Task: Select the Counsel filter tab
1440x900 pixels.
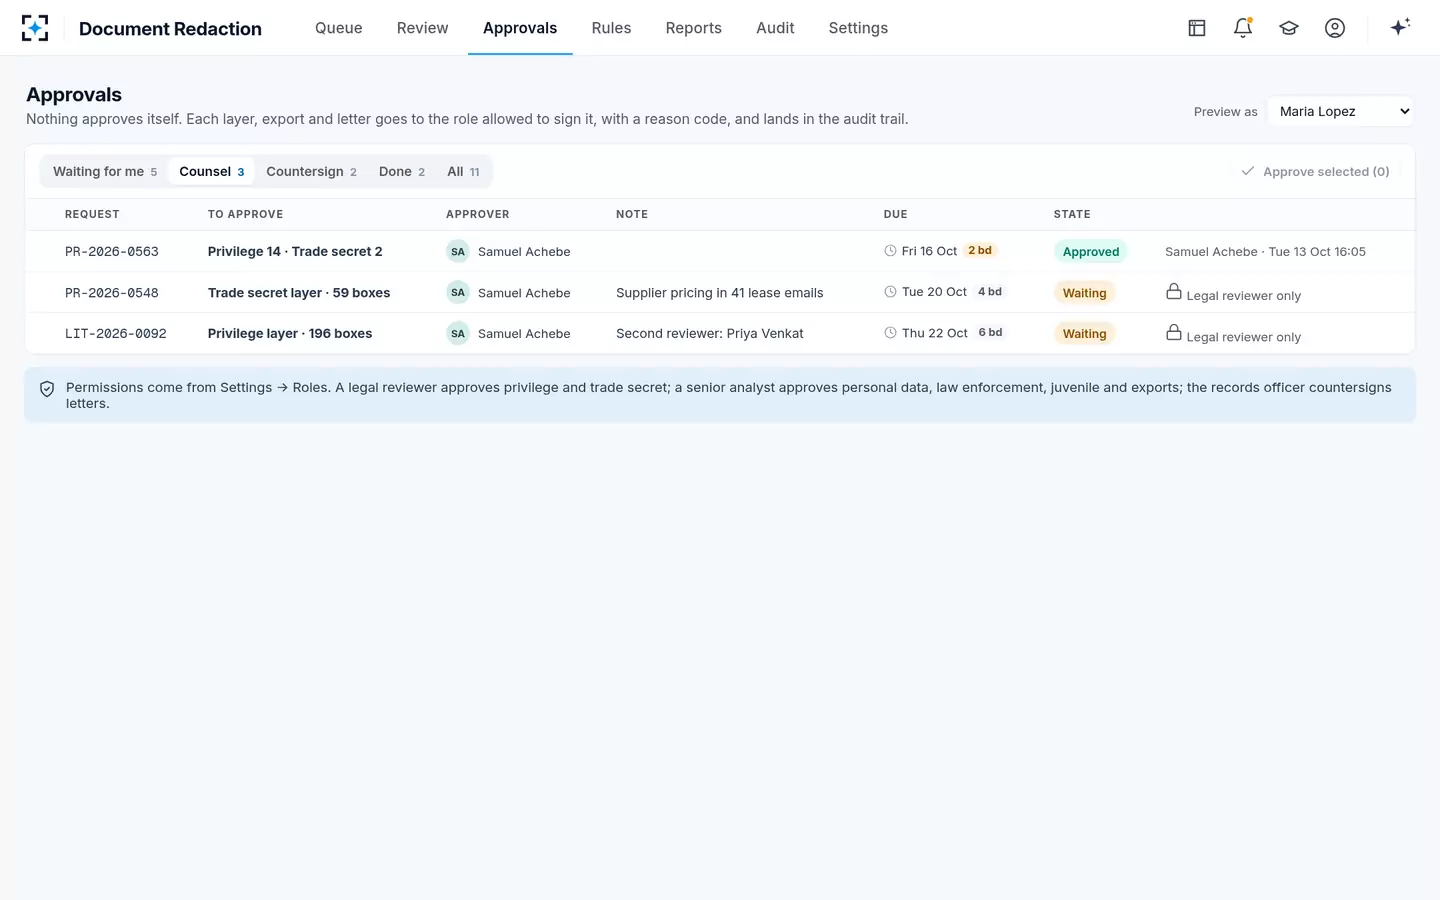Action: click(211, 172)
